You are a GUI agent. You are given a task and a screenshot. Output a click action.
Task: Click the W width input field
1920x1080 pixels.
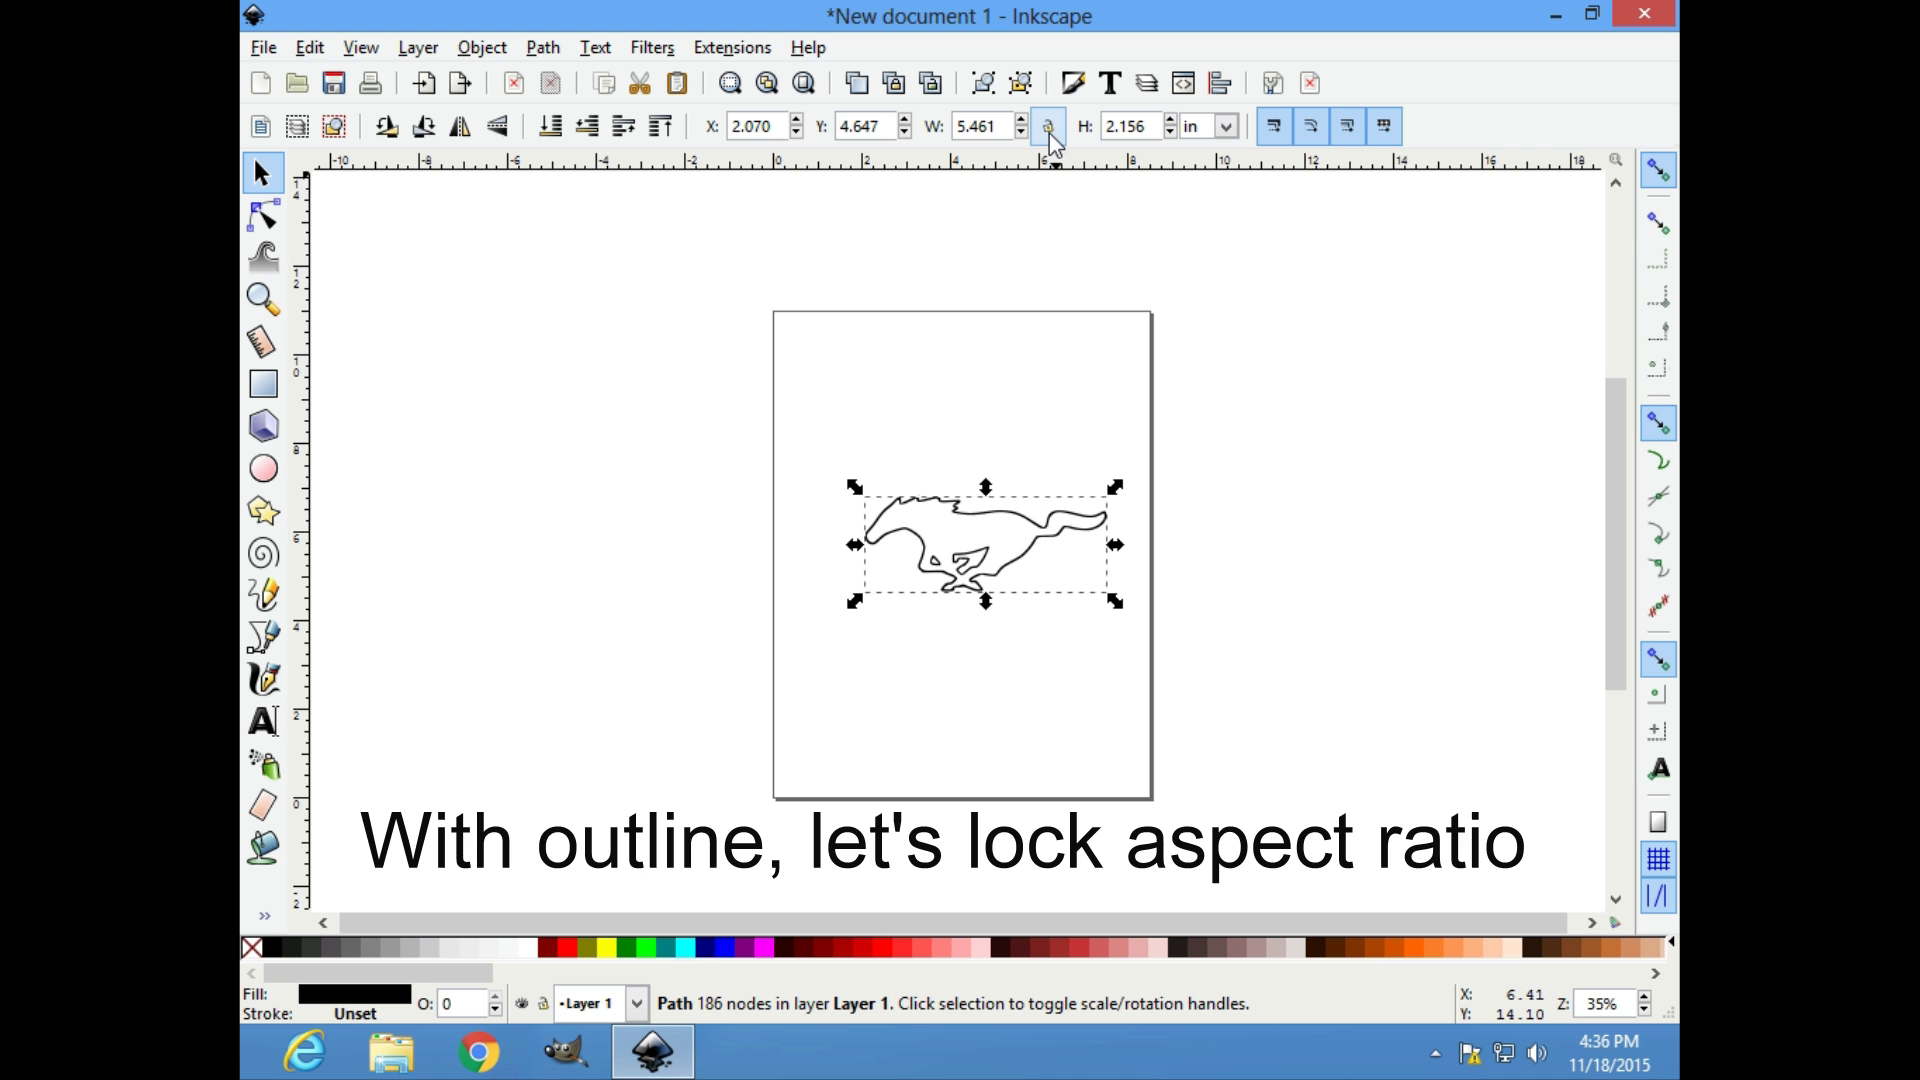point(981,126)
